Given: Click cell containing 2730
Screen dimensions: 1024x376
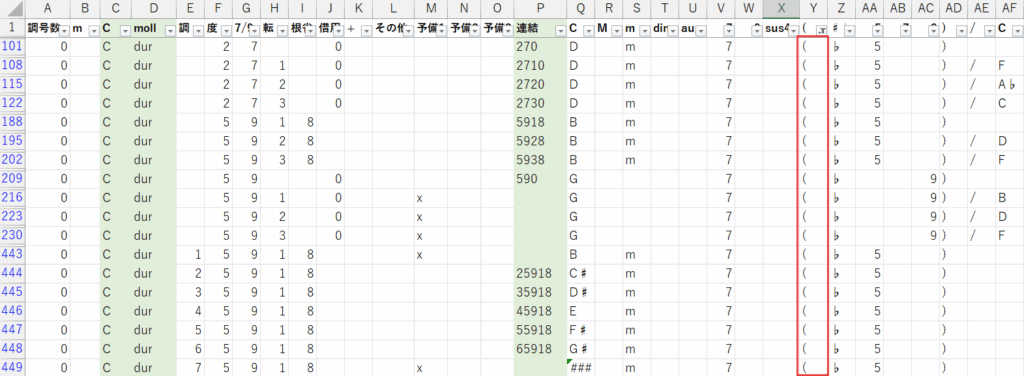Looking at the screenshot, I should pos(540,103).
